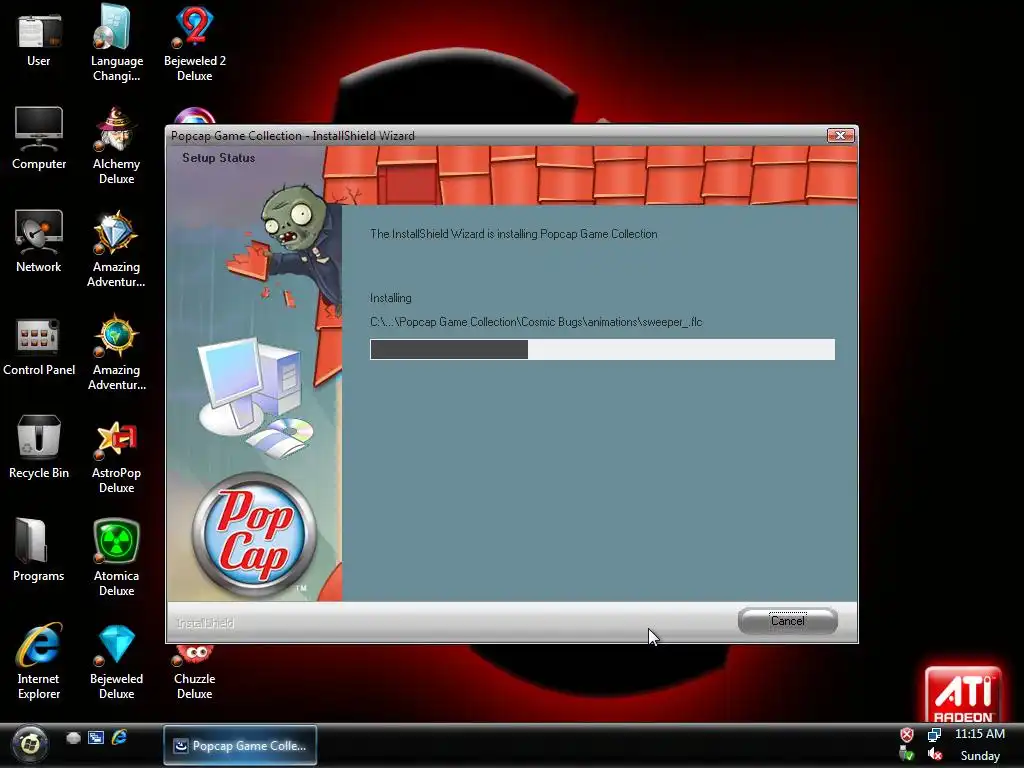This screenshot has width=1024, height=768.
Task: Open Internet Explorer from the quick launch bar
Action: 119,738
